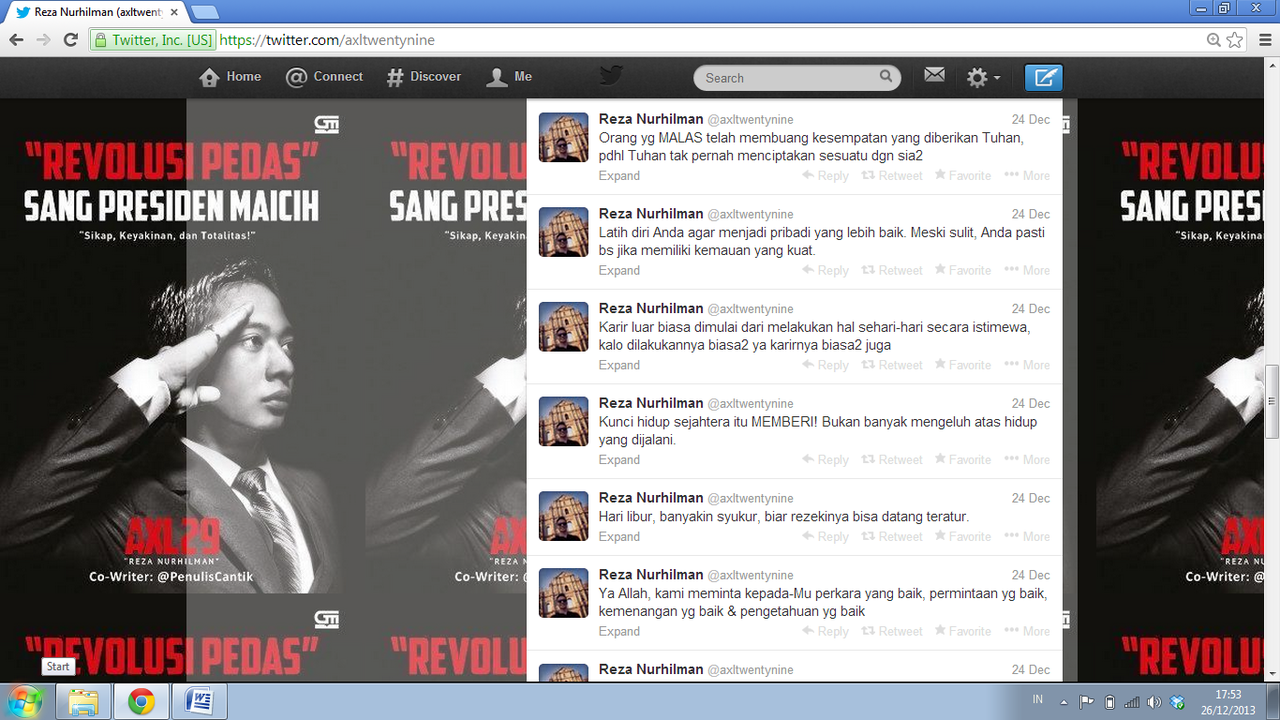1280x720 pixels.
Task: Open avatar on the 'Orang yg MALAS' tweet
Action: point(564,137)
